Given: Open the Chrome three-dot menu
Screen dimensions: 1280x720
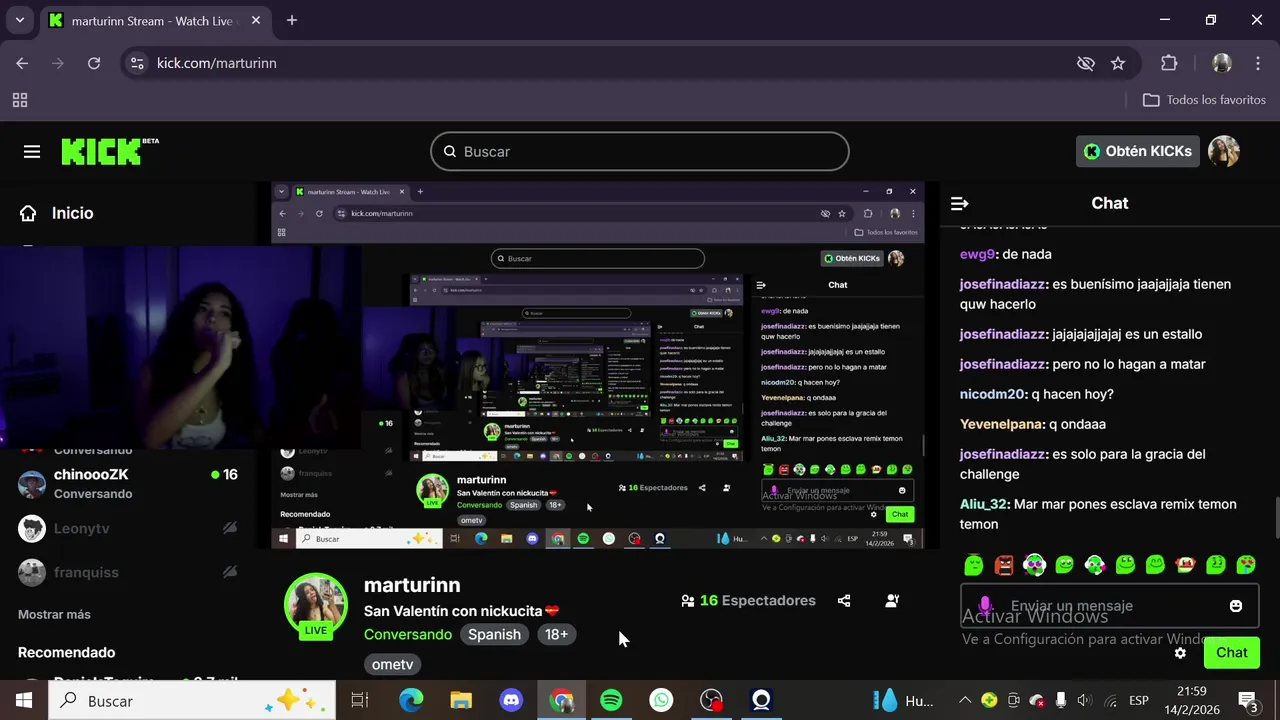Looking at the screenshot, I should [x=1257, y=63].
